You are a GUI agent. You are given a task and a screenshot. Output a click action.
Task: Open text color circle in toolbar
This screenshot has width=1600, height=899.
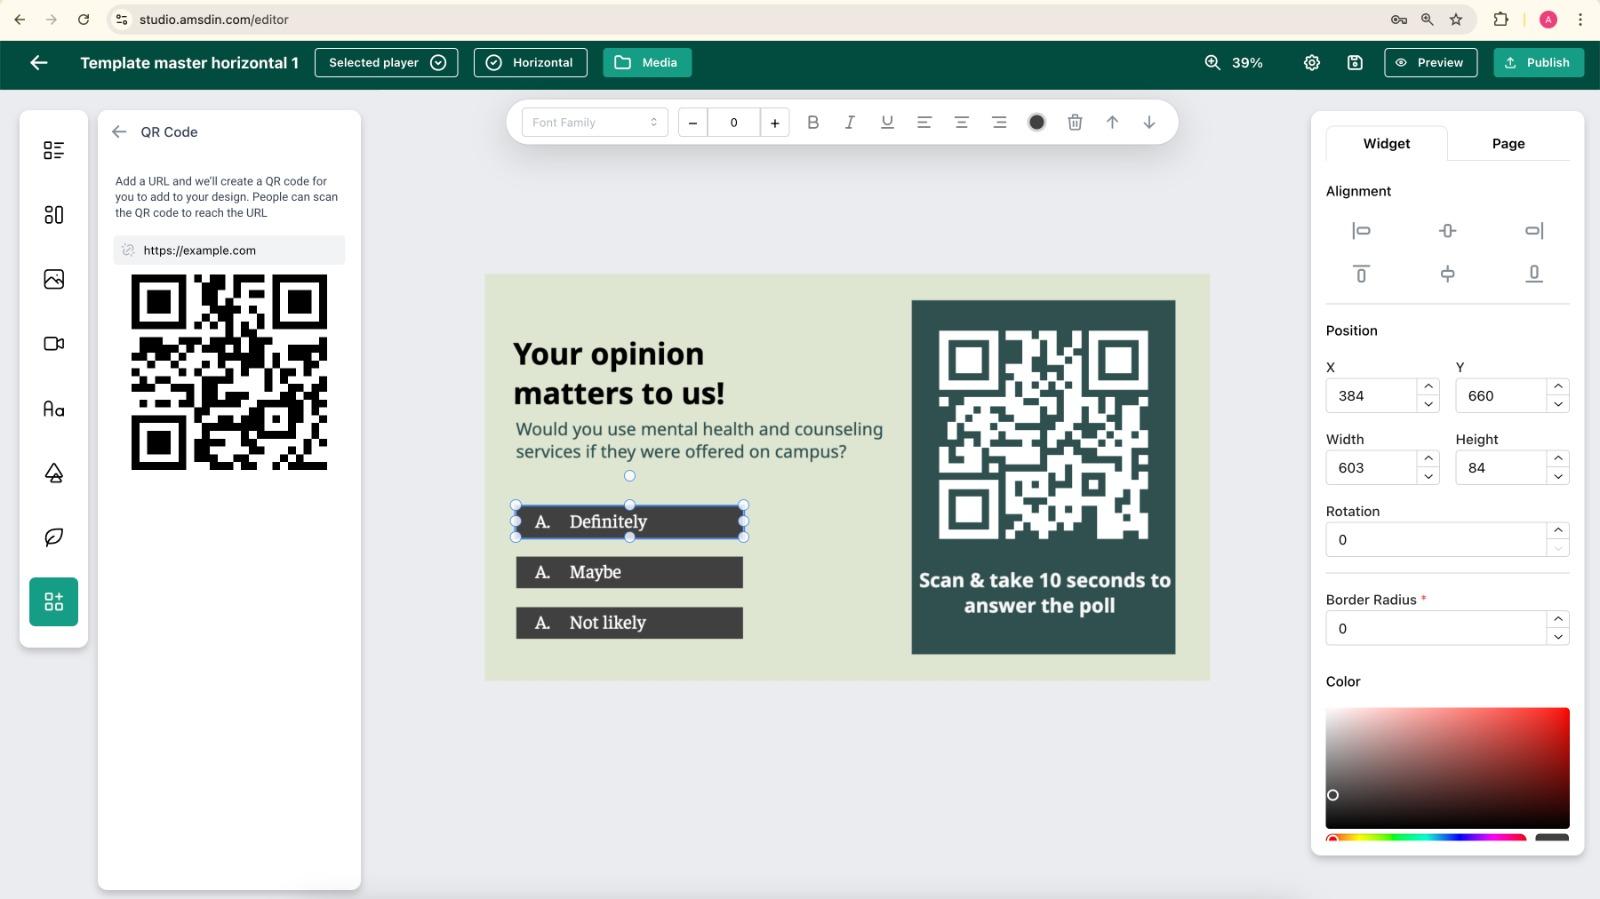point(1037,122)
